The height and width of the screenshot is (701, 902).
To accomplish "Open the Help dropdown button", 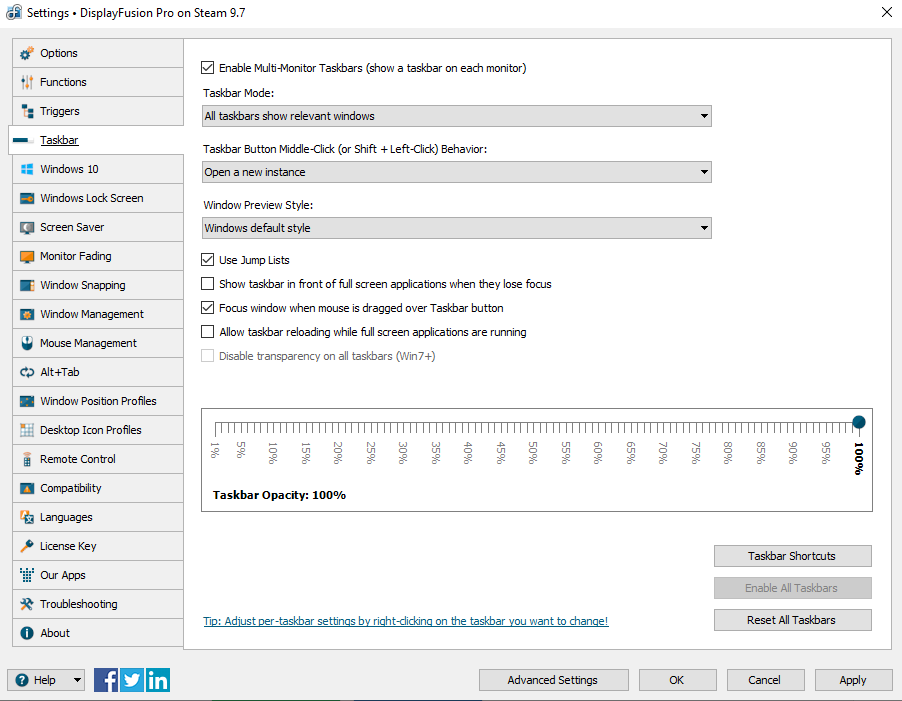I will click(x=46, y=680).
